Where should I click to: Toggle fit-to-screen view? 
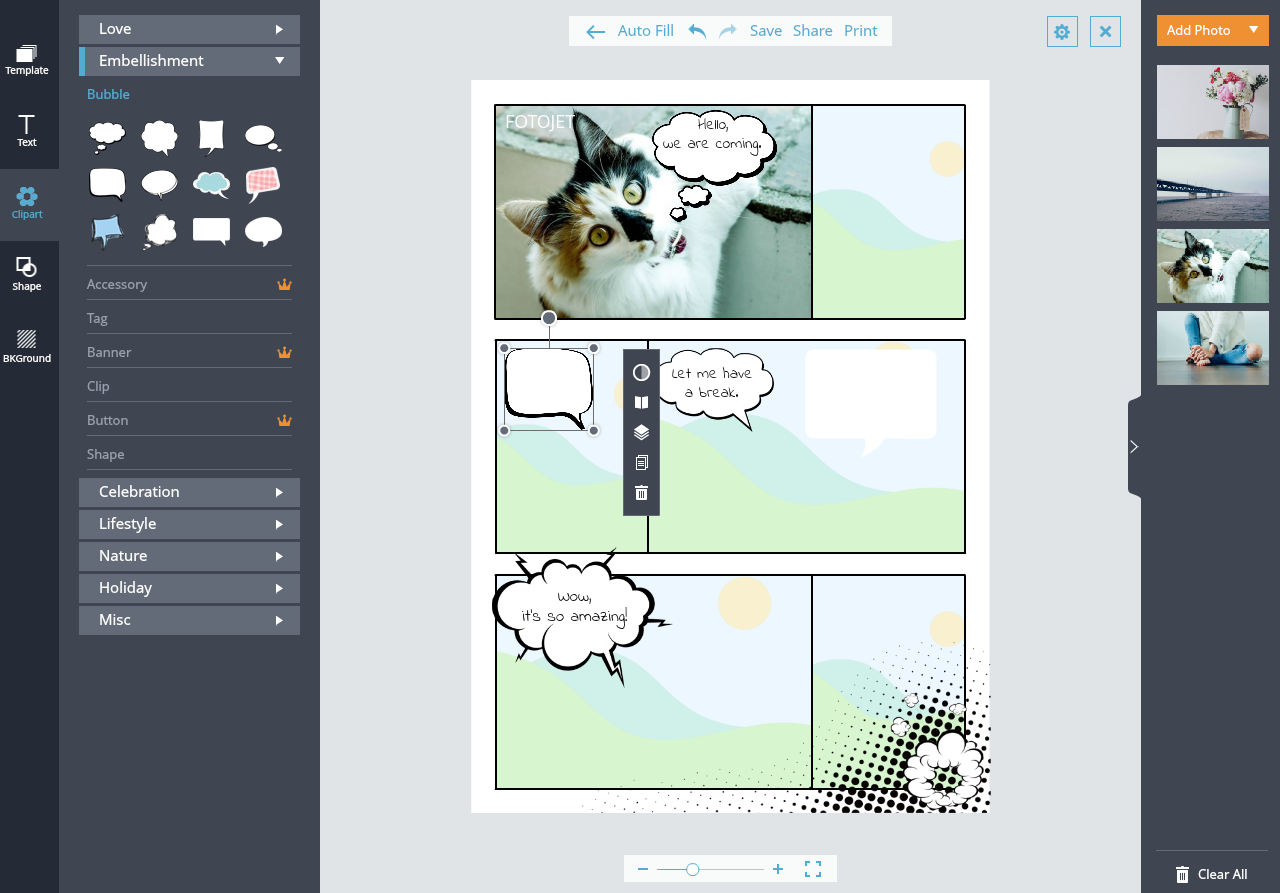[813, 869]
